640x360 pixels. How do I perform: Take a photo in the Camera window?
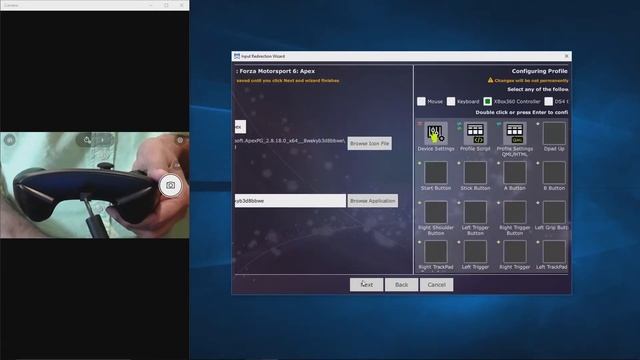click(170, 185)
